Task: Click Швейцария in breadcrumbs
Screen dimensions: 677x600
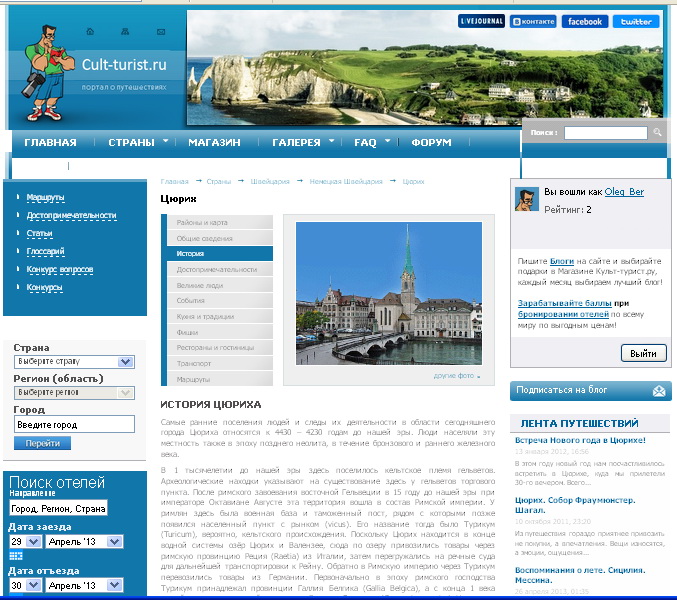Action: 270,181
